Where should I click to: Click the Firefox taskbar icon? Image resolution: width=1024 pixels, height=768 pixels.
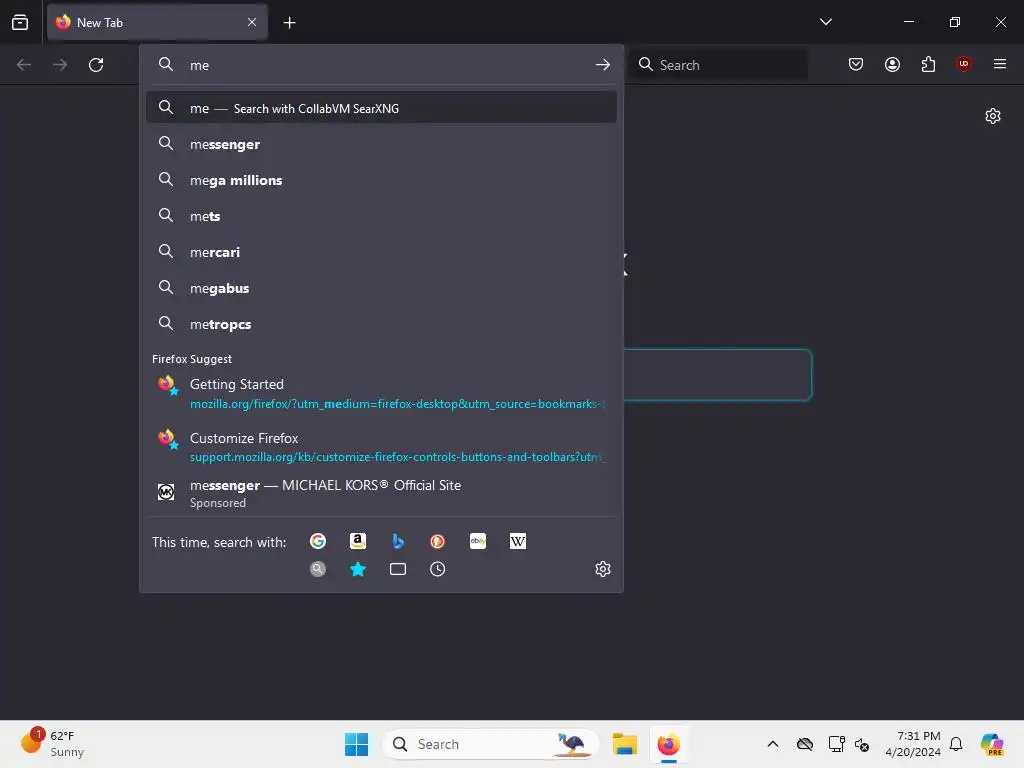[x=668, y=744]
